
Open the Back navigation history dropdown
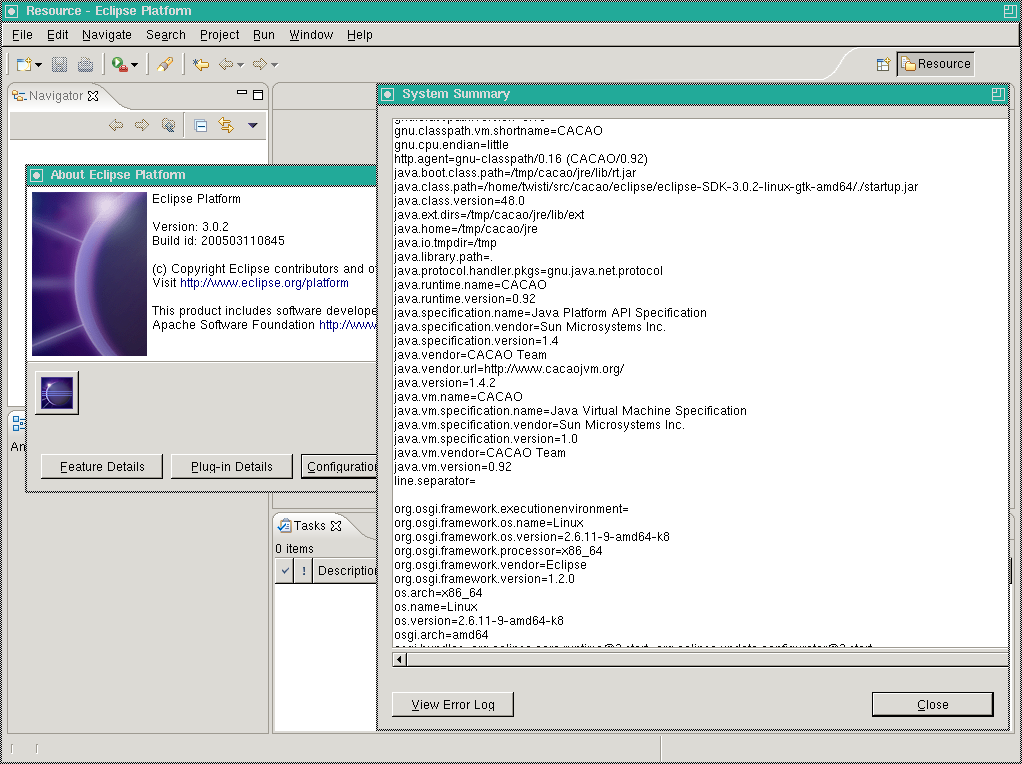[241, 65]
